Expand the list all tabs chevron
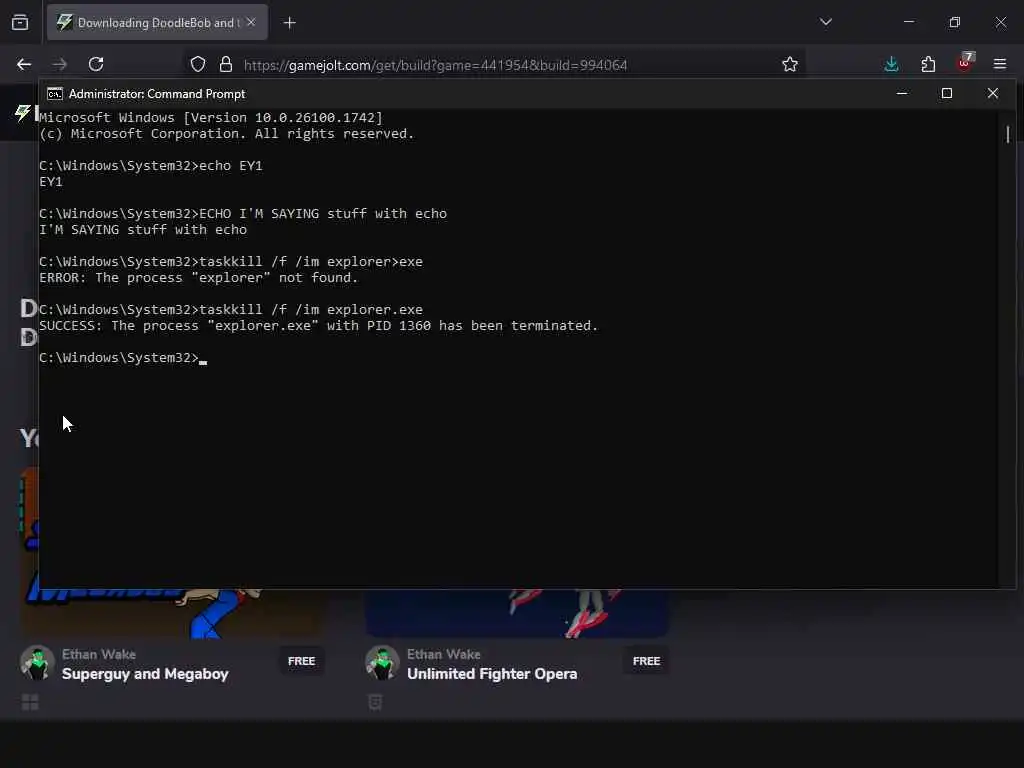The width and height of the screenshot is (1024, 768). click(x=826, y=22)
